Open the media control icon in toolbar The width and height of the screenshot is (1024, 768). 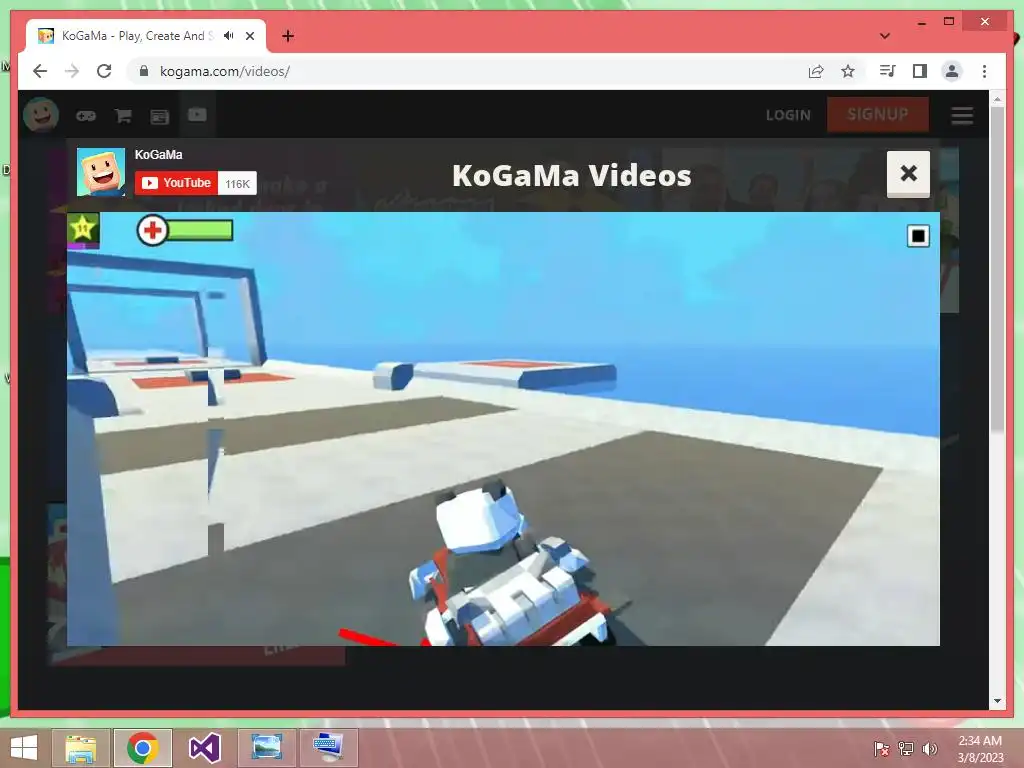click(x=888, y=71)
